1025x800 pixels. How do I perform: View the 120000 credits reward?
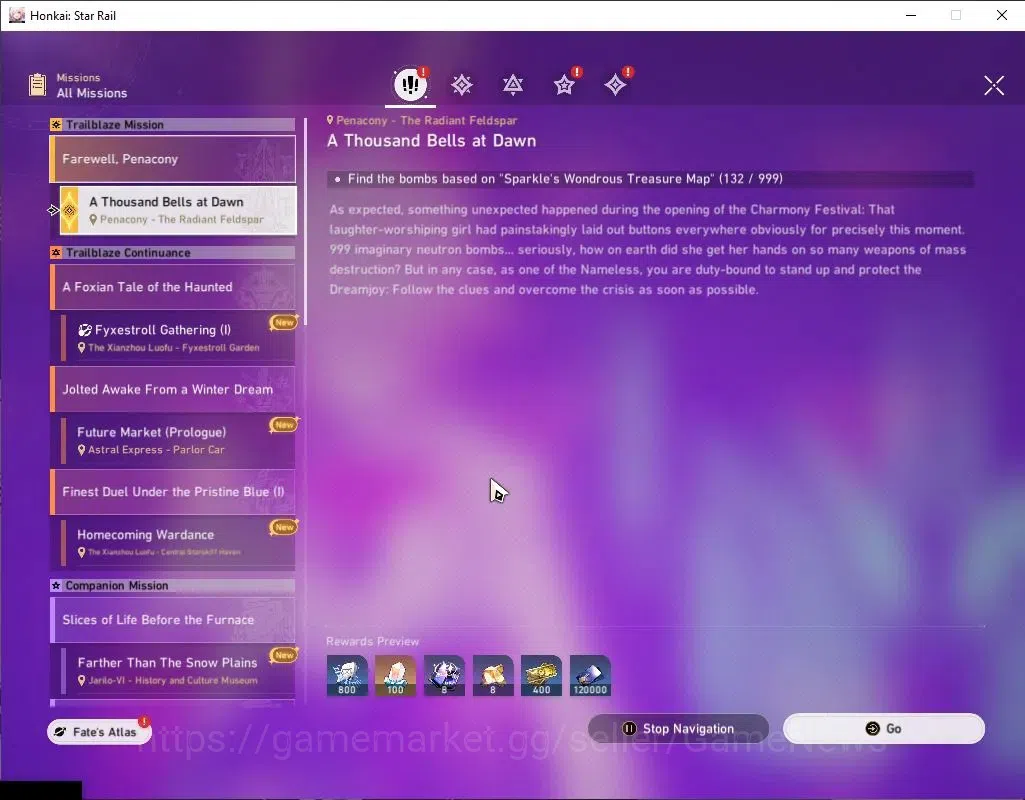pyautogui.click(x=590, y=675)
